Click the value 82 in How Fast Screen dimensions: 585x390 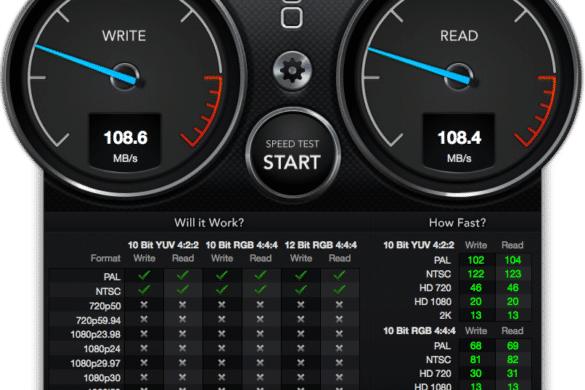pyautogui.click(x=513, y=360)
